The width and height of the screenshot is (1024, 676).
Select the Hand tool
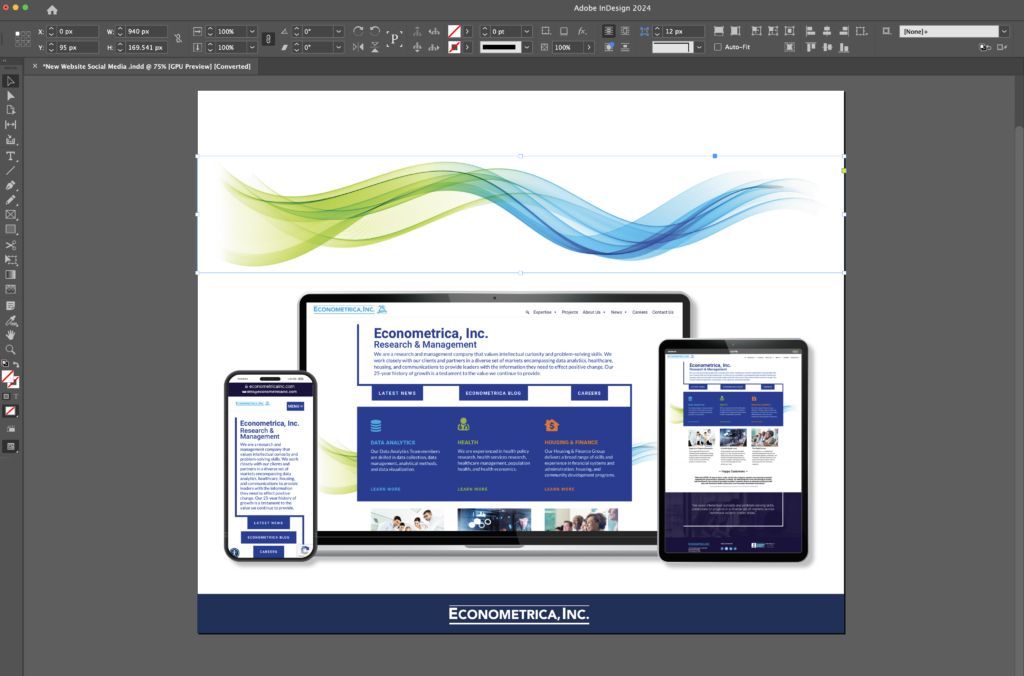tap(10, 334)
